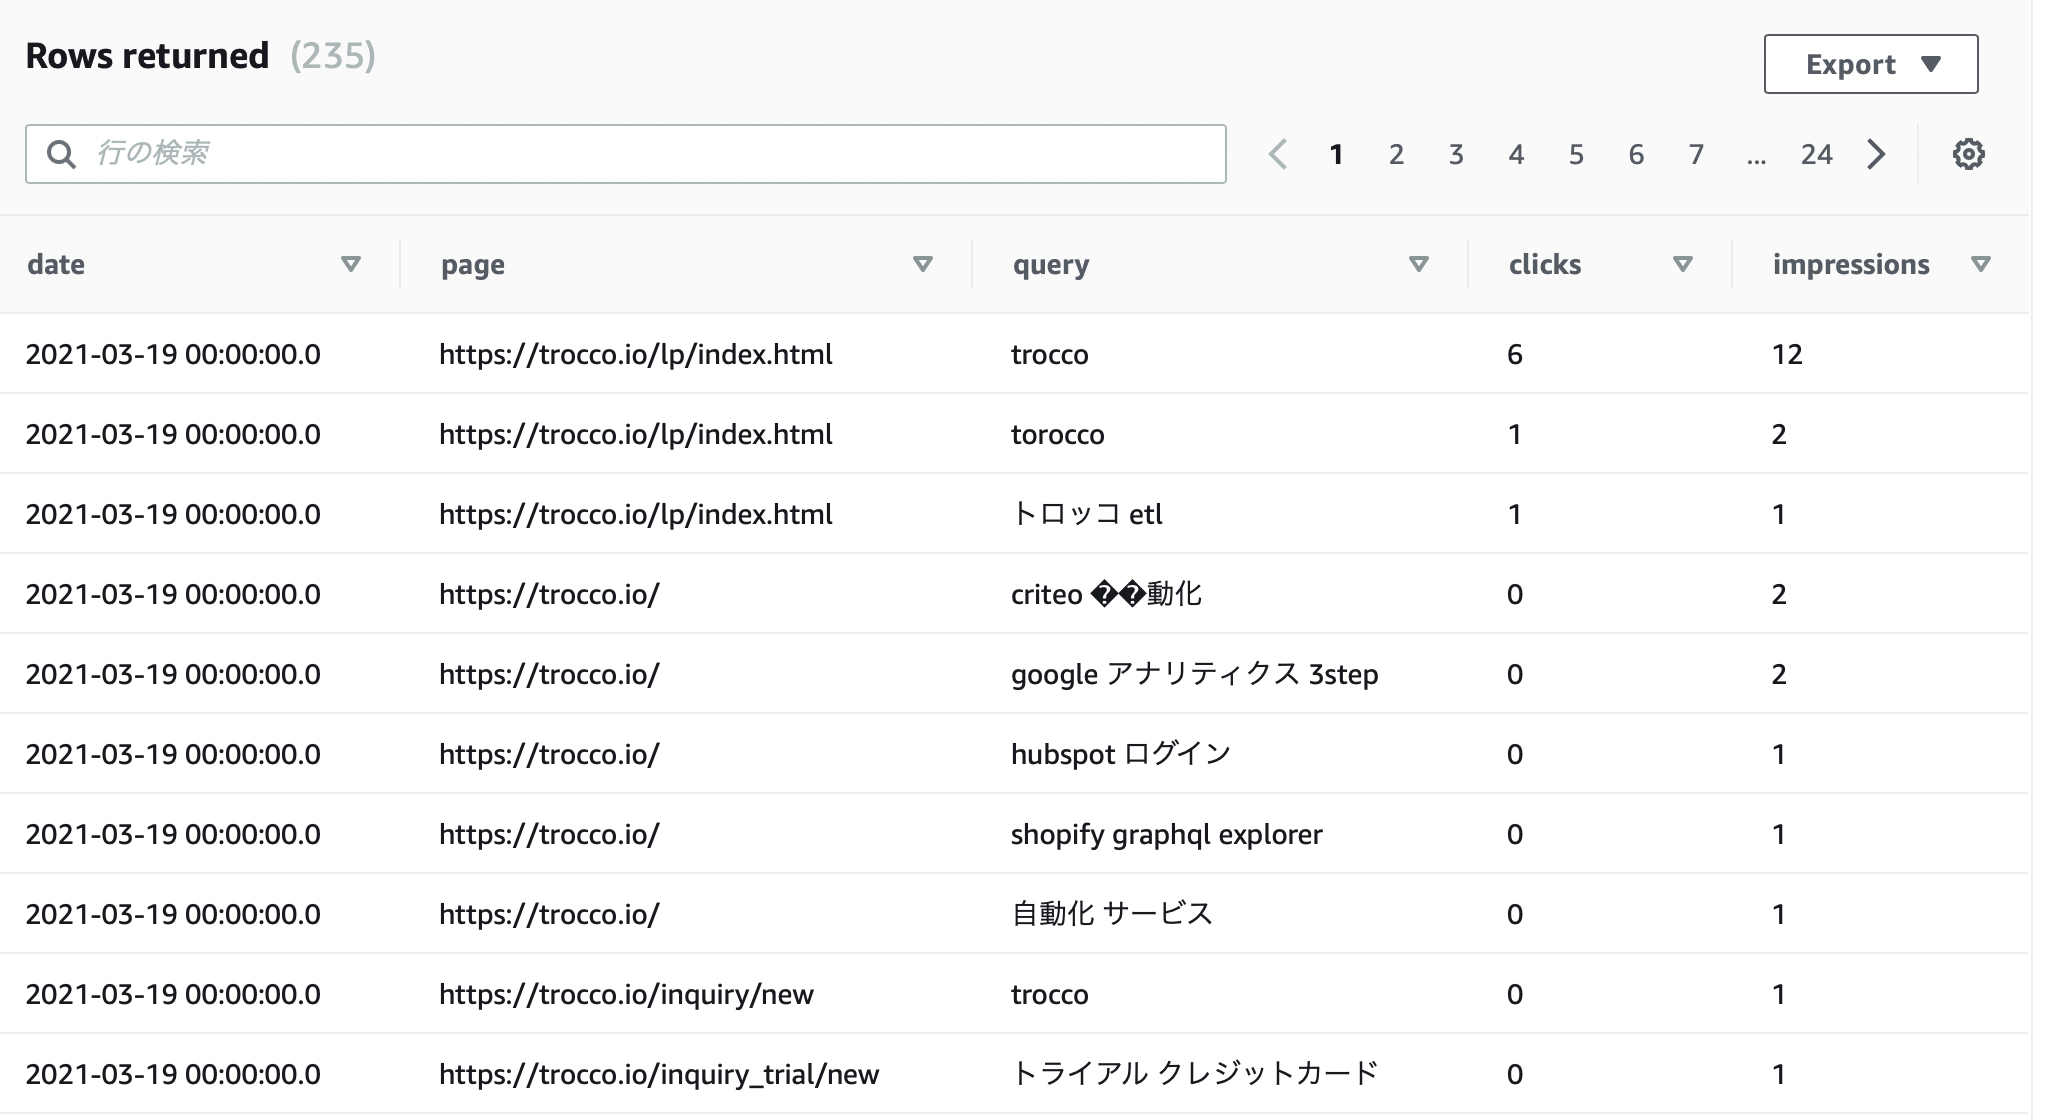Screen dimensions: 2060x1120
Task: Click clicks value 6
Action: (1515, 354)
